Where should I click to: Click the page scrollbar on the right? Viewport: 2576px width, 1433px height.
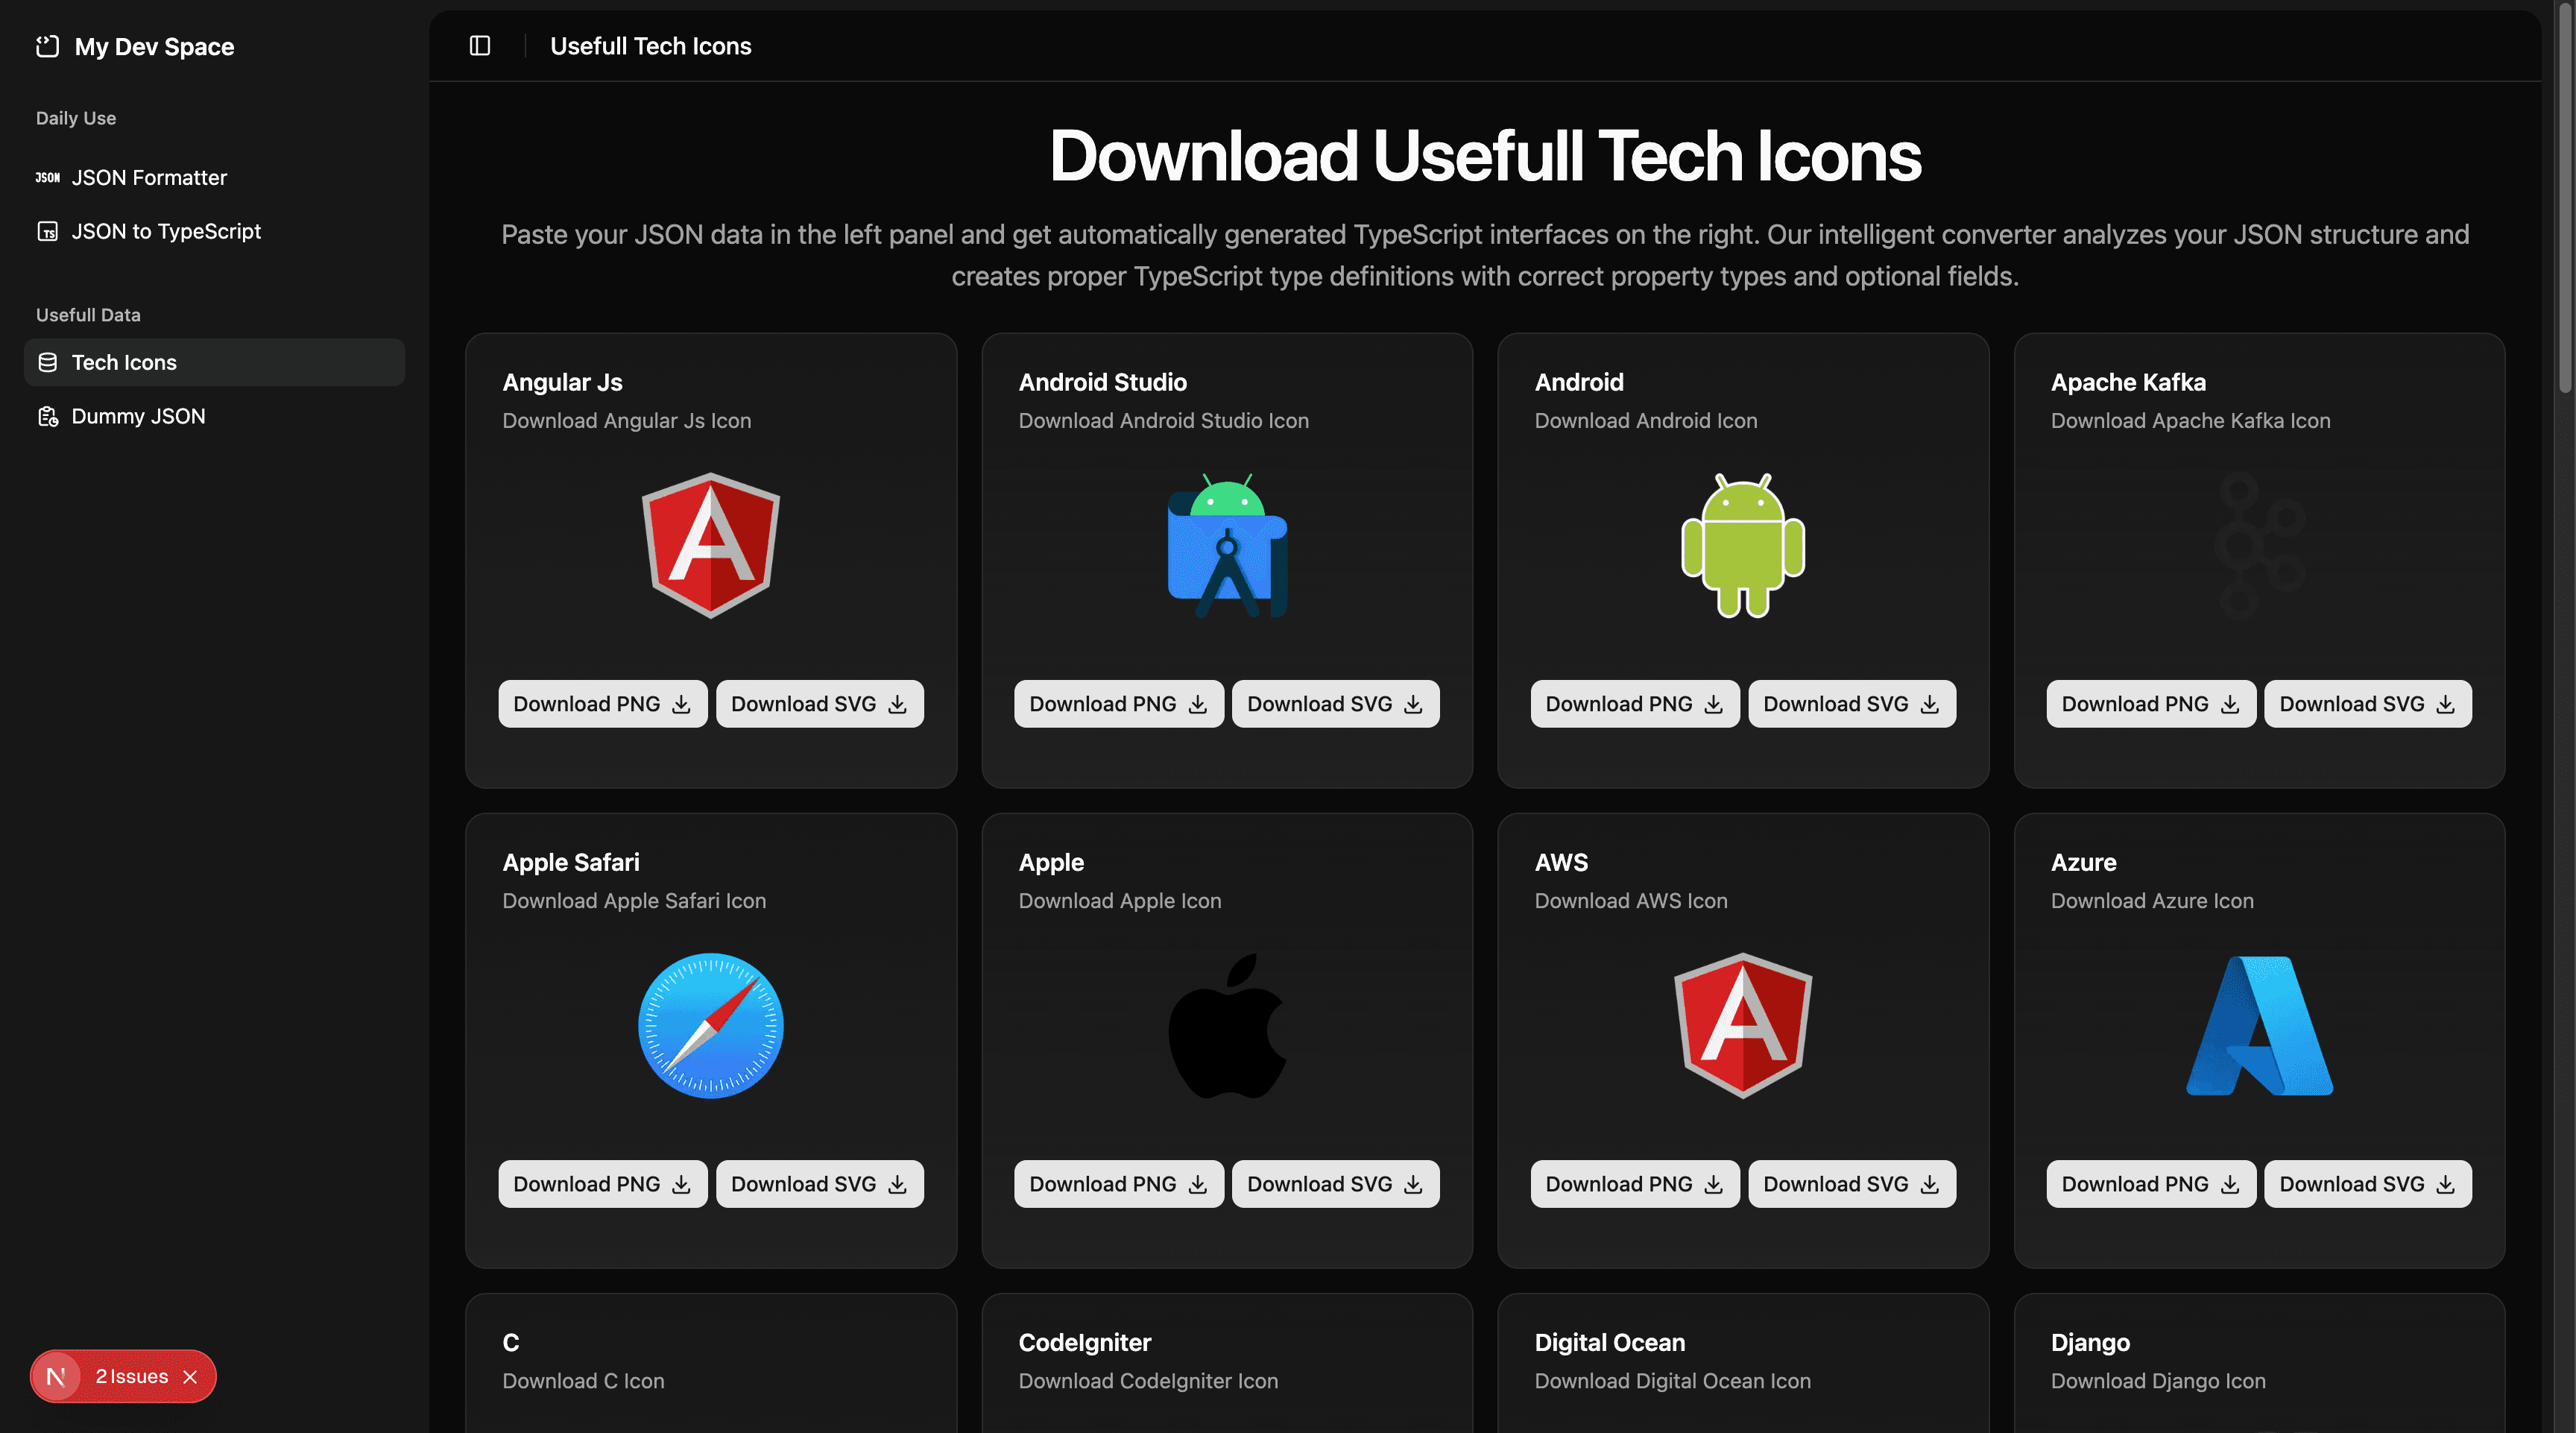coord(2566,200)
